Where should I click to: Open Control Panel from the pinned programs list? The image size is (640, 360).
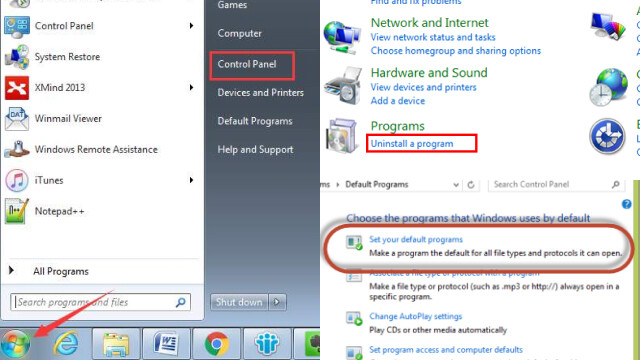click(x=64, y=26)
